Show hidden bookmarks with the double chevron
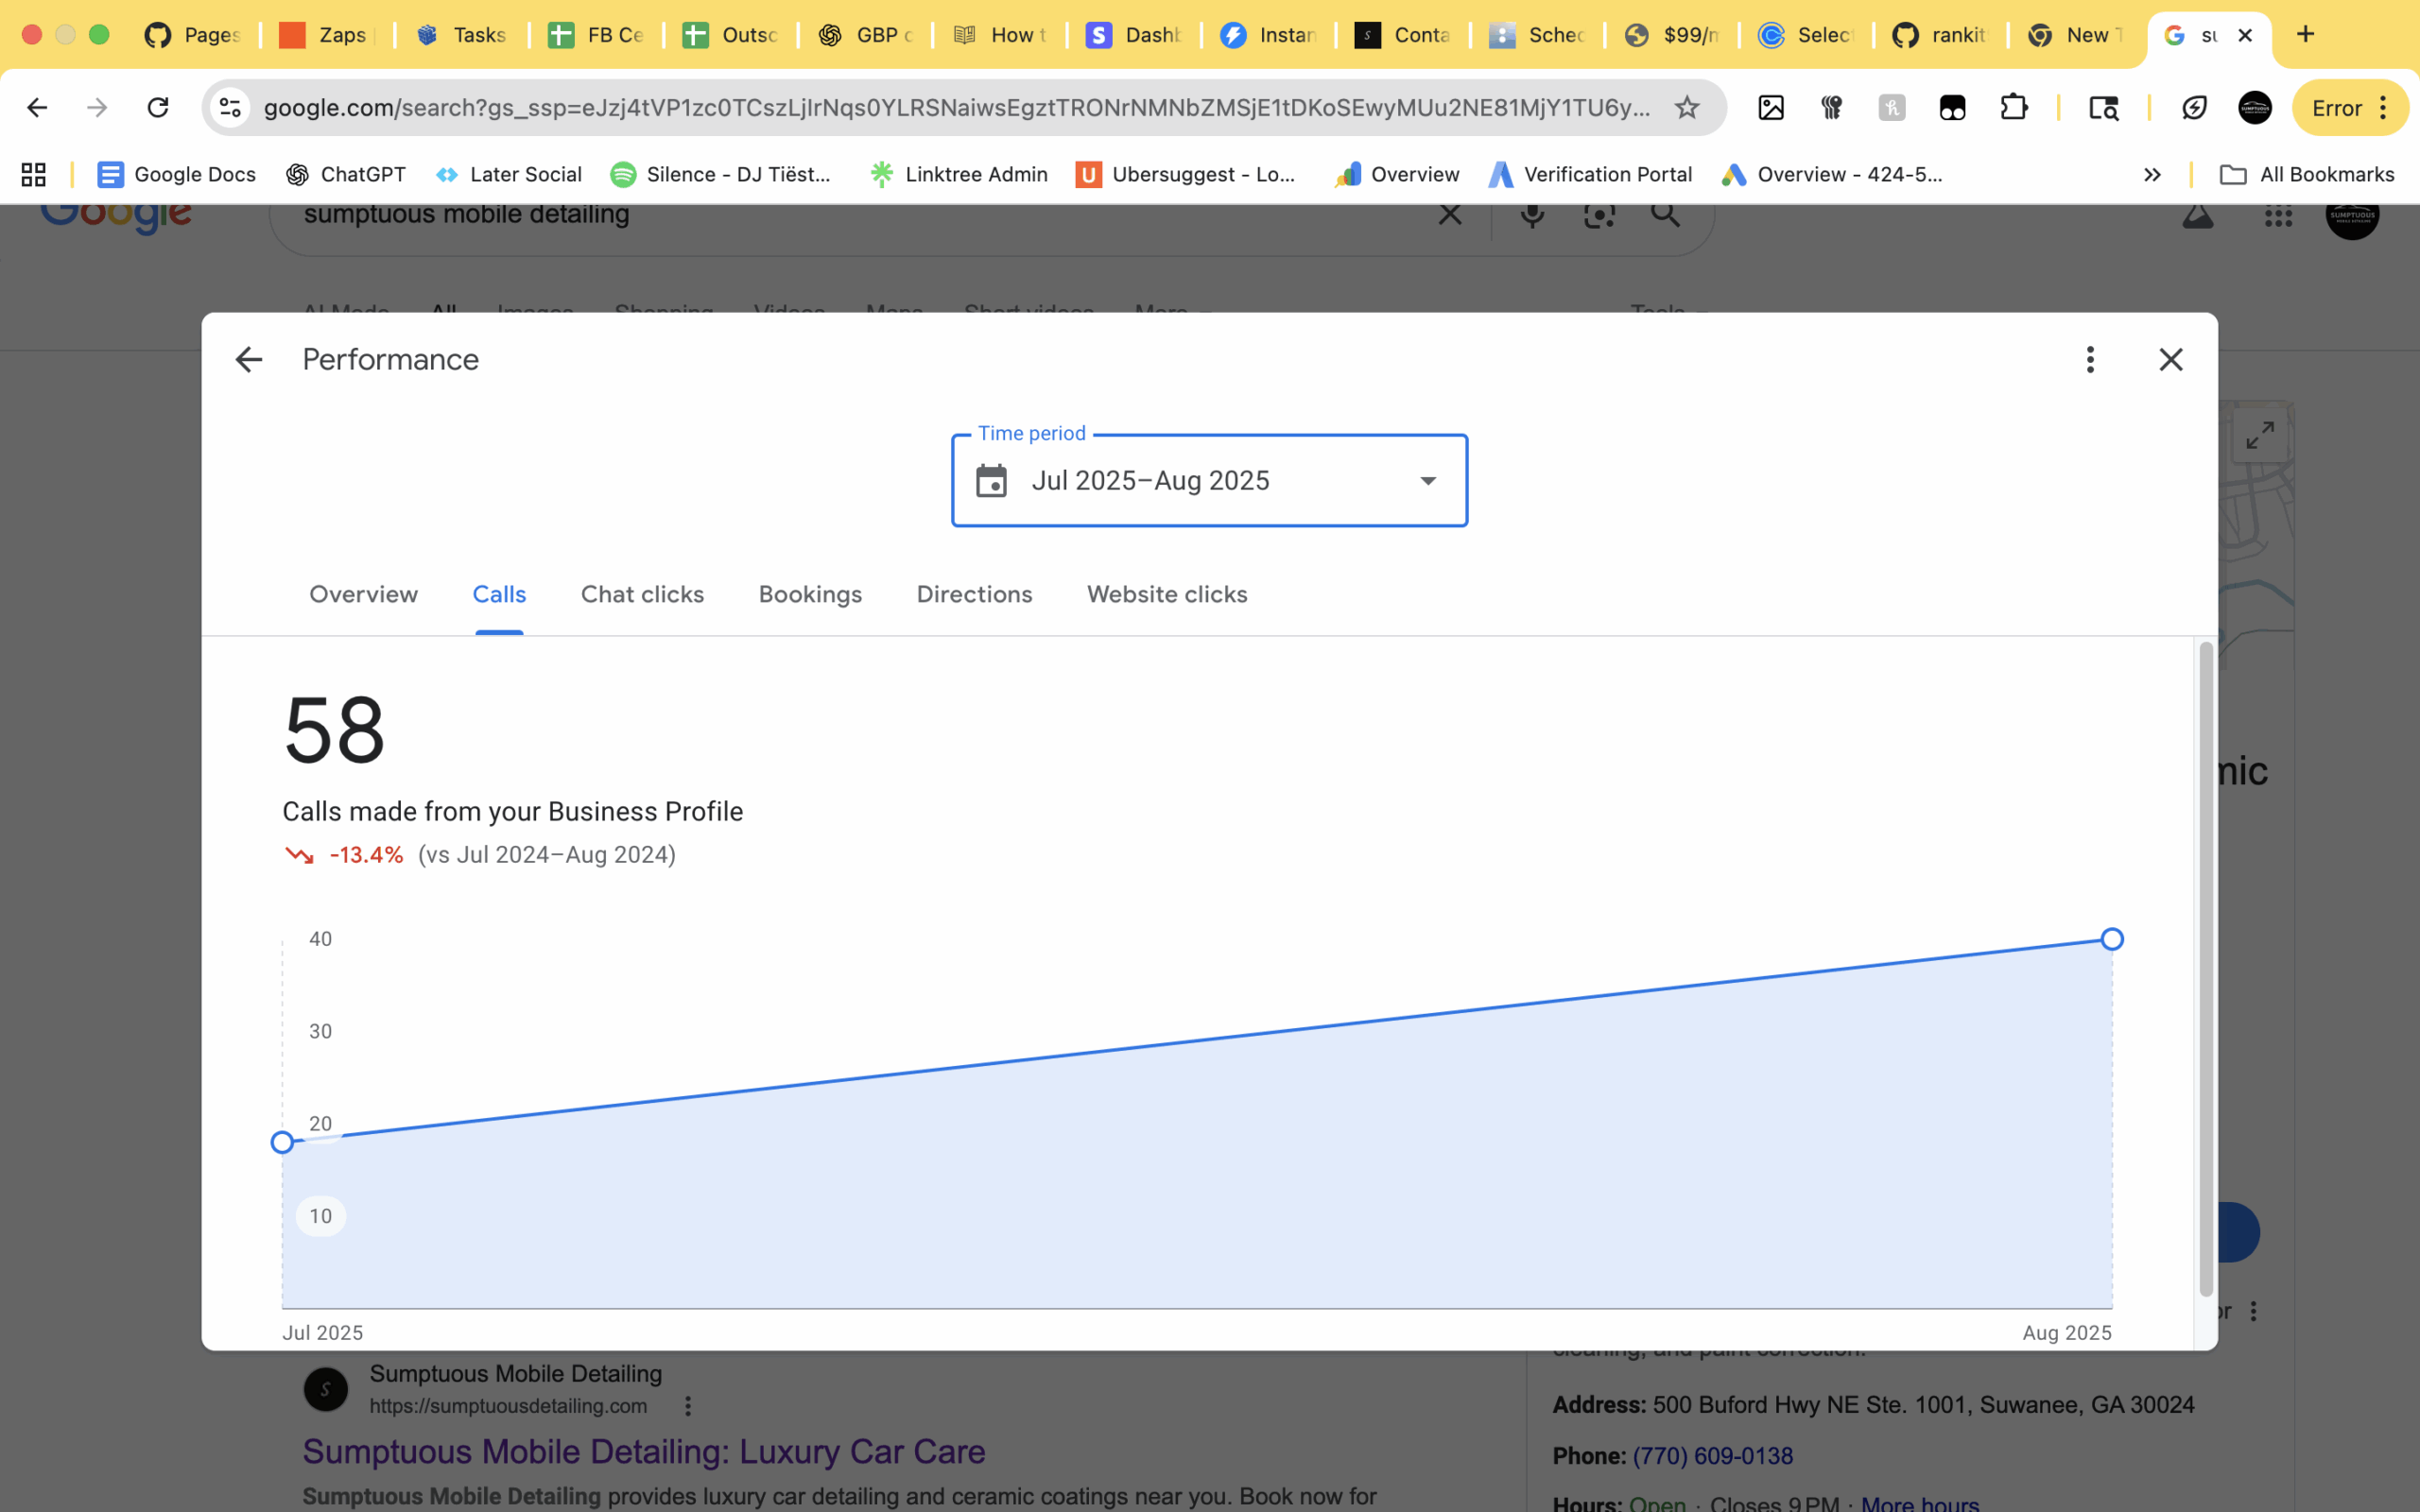The image size is (2420, 1512). [2152, 174]
